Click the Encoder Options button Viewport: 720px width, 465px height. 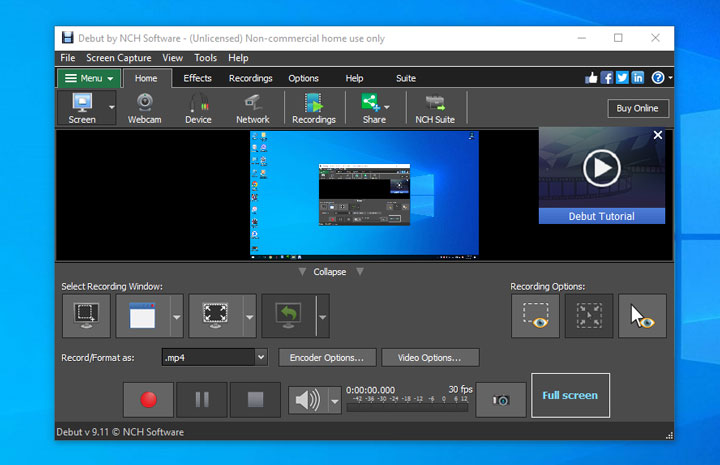pyautogui.click(x=327, y=357)
